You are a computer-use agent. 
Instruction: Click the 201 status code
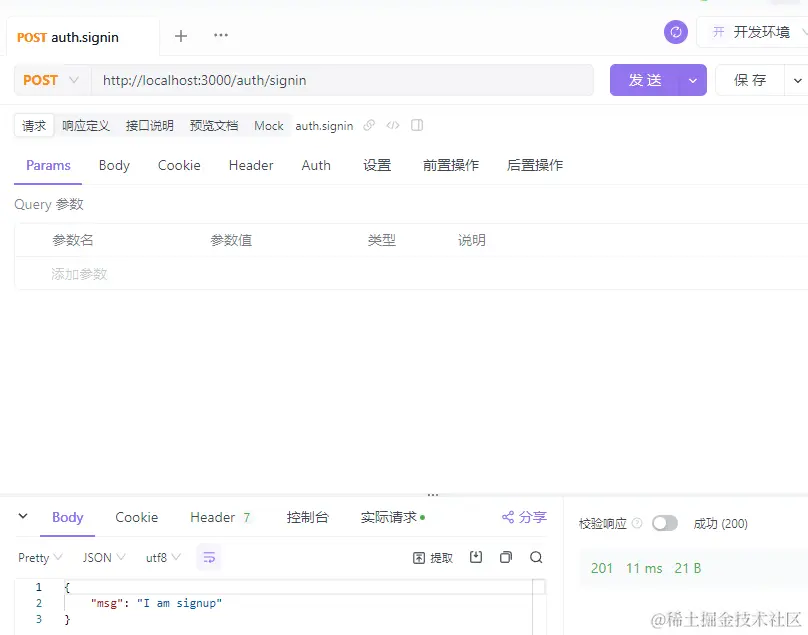pos(601,568)
